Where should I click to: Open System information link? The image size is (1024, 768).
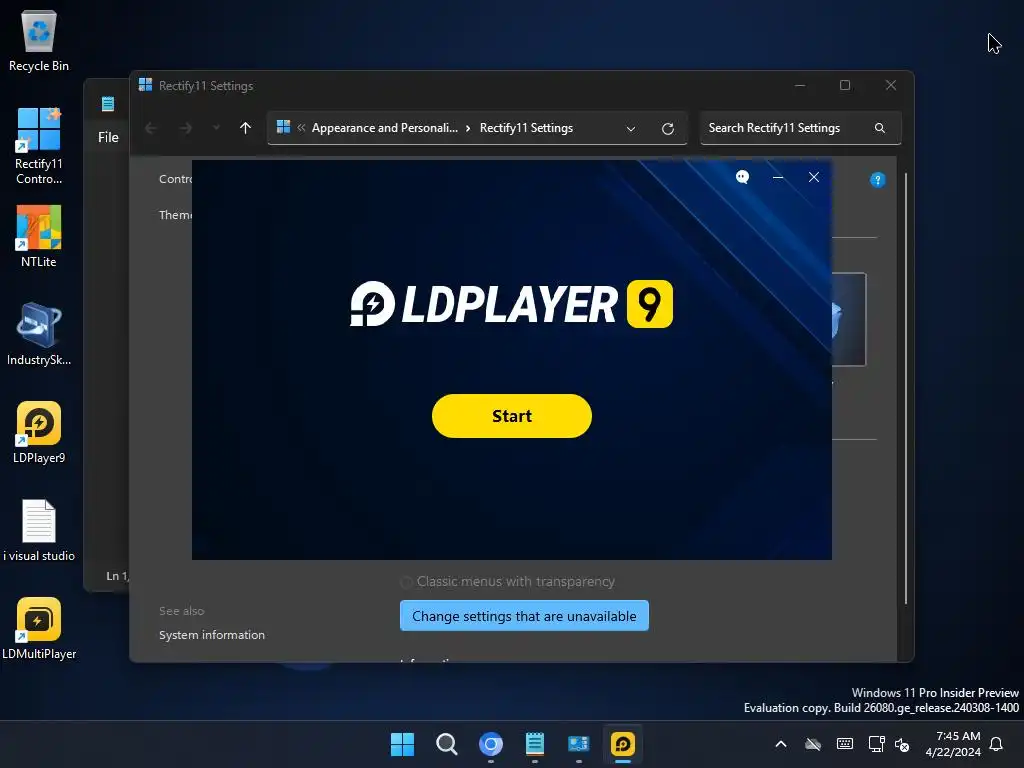(212, 635)
